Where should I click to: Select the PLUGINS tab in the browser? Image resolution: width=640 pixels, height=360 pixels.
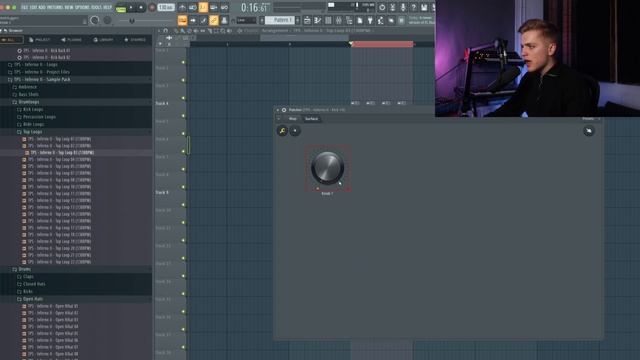click(71, 40)
